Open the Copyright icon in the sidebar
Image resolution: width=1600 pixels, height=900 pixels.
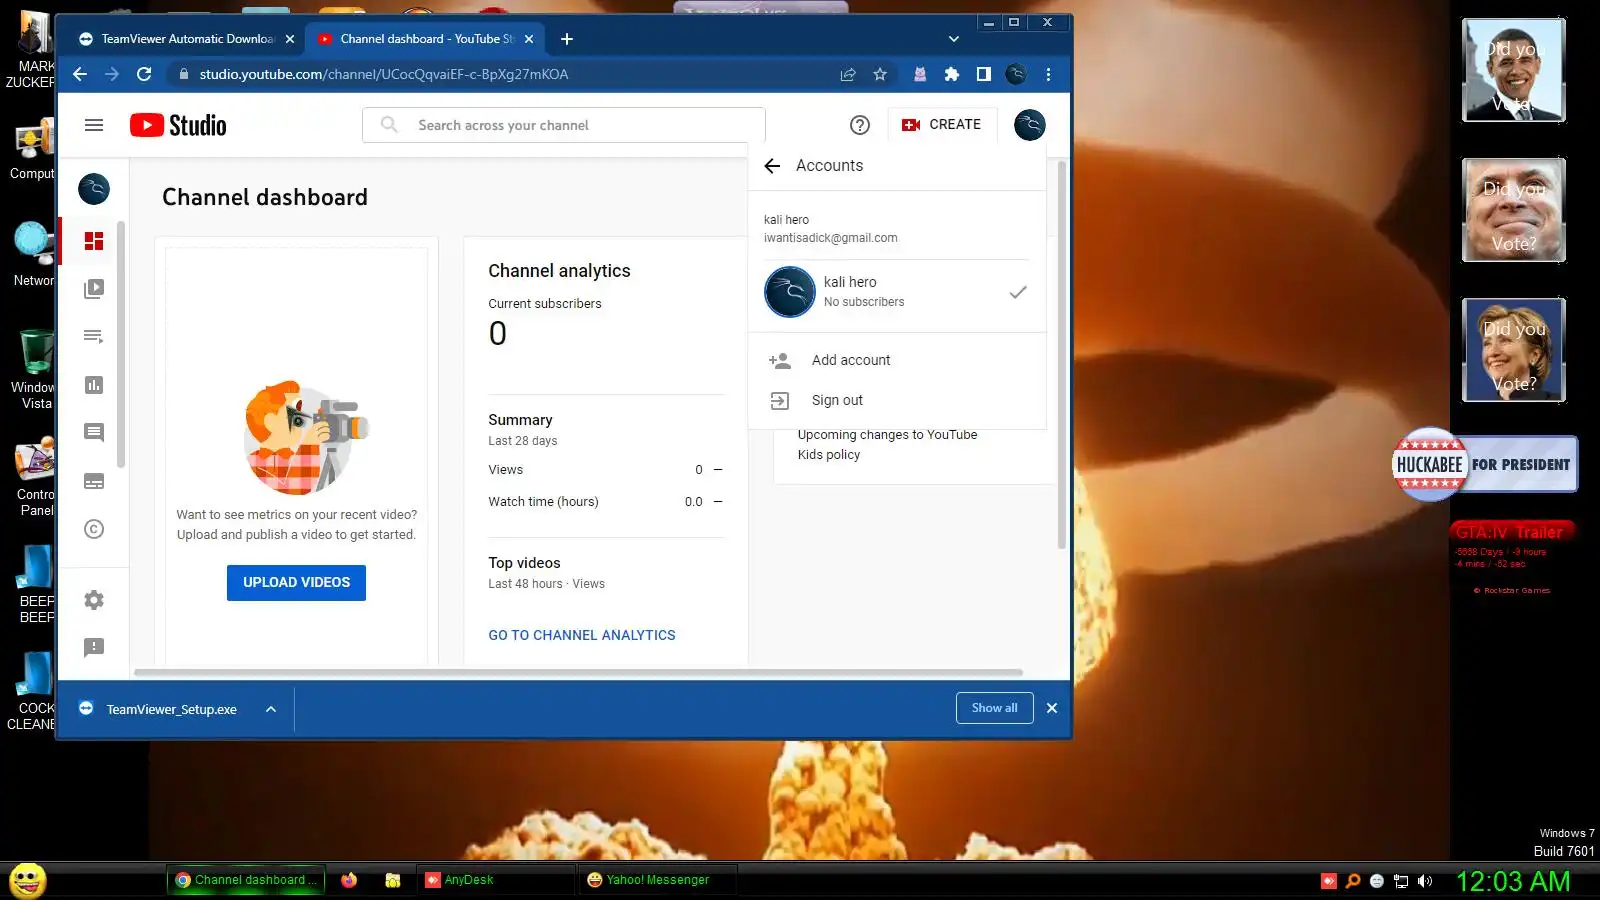point(94,529)
